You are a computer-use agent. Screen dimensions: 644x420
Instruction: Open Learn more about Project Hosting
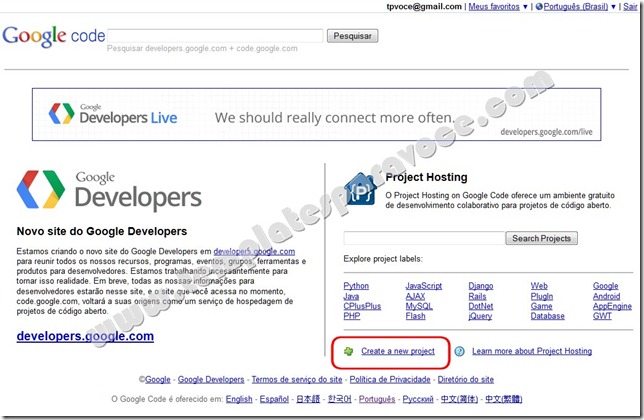tap(532, 351)
